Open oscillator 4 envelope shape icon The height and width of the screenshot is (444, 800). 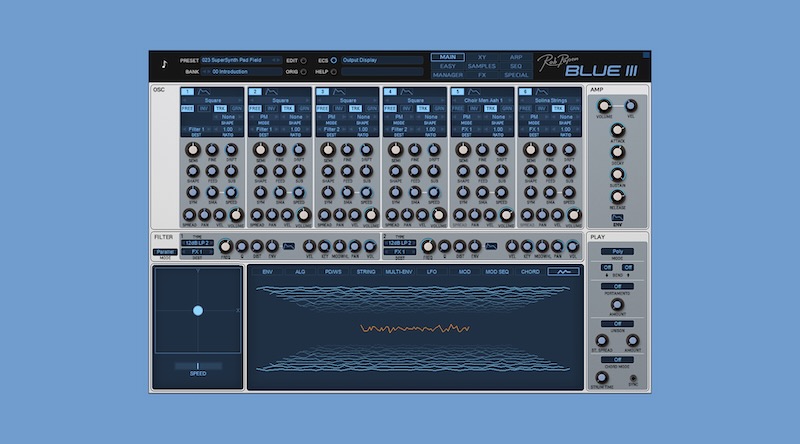click(407, 92)
